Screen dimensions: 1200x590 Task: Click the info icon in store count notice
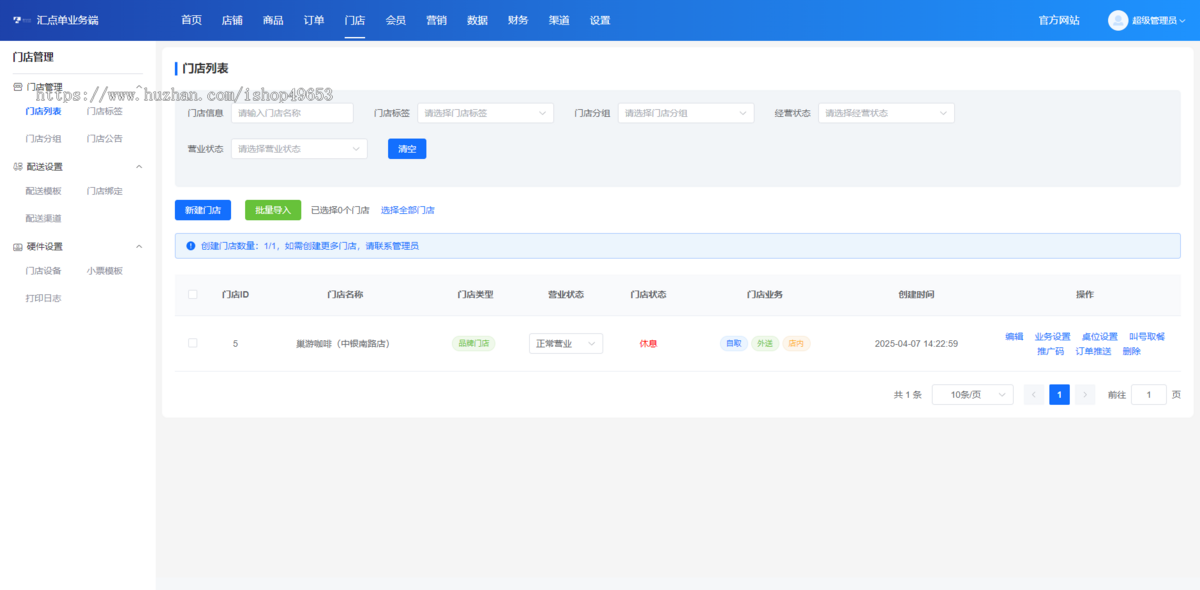(x=190, y=245)
